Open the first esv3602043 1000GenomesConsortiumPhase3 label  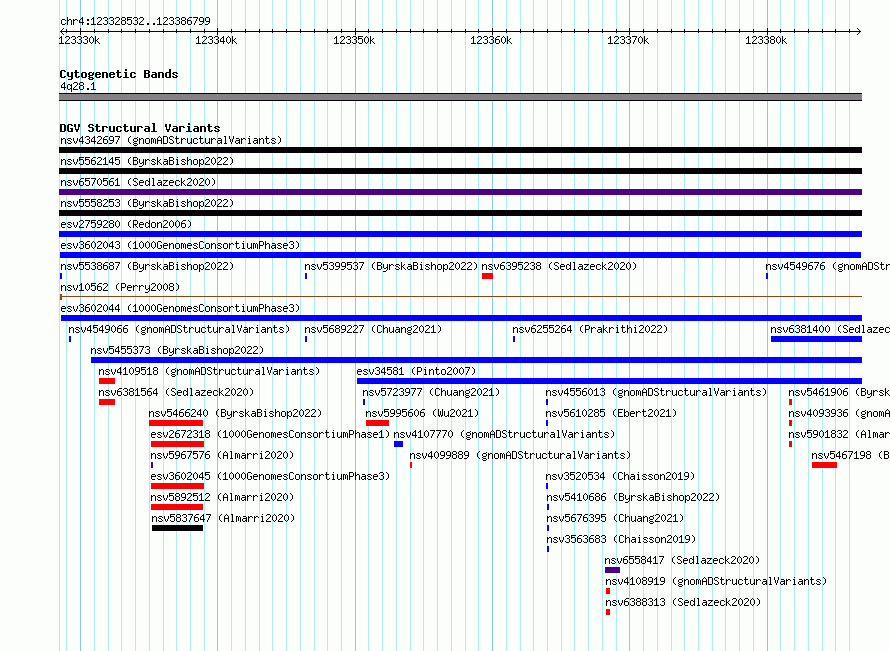point(180,245)
